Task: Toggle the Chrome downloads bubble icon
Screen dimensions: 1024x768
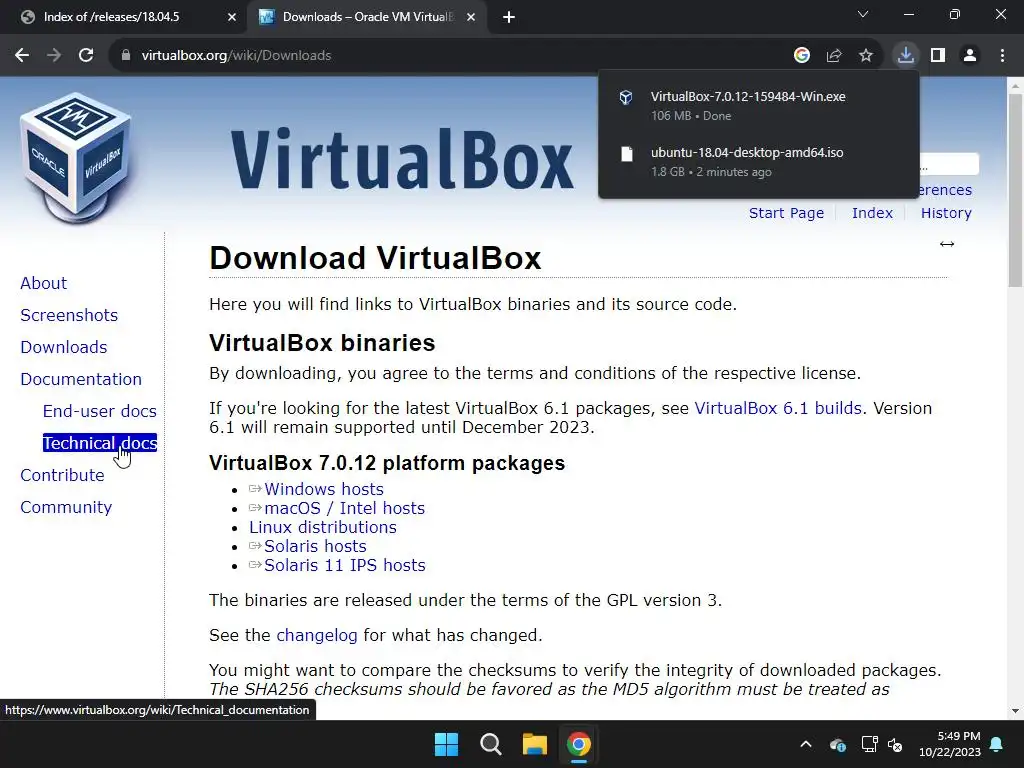Action: coord(906,56)
